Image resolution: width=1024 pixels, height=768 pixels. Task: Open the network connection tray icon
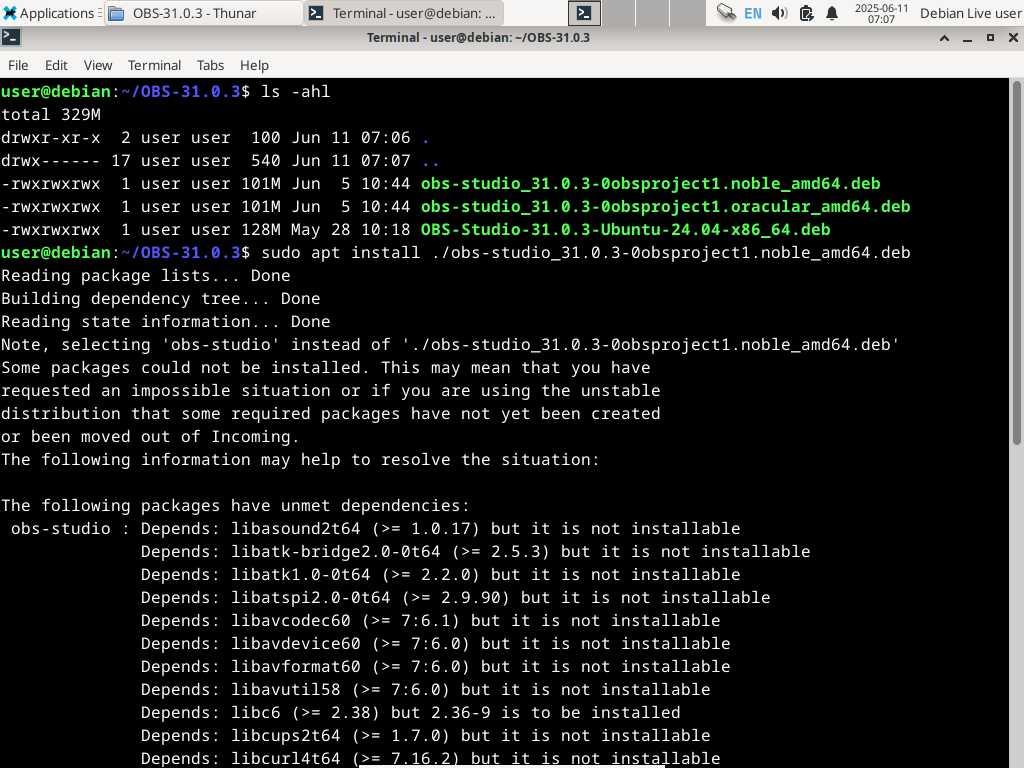tap(726, 13)
